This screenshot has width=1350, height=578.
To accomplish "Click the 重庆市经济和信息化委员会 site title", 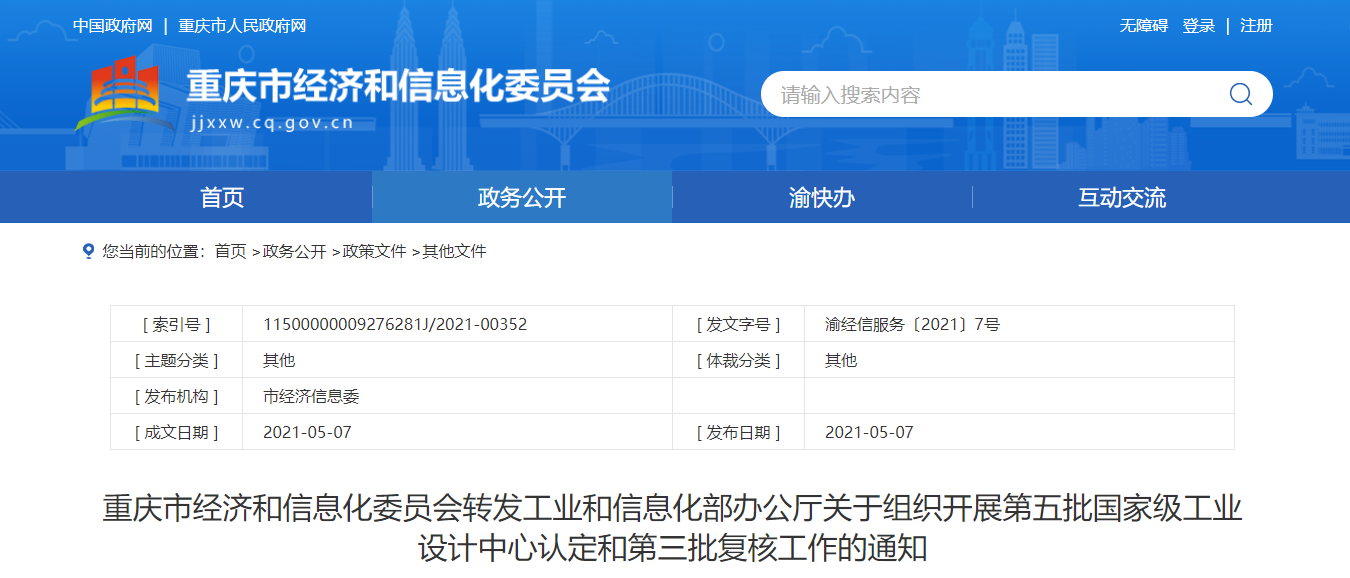I will tap(398, 86).
